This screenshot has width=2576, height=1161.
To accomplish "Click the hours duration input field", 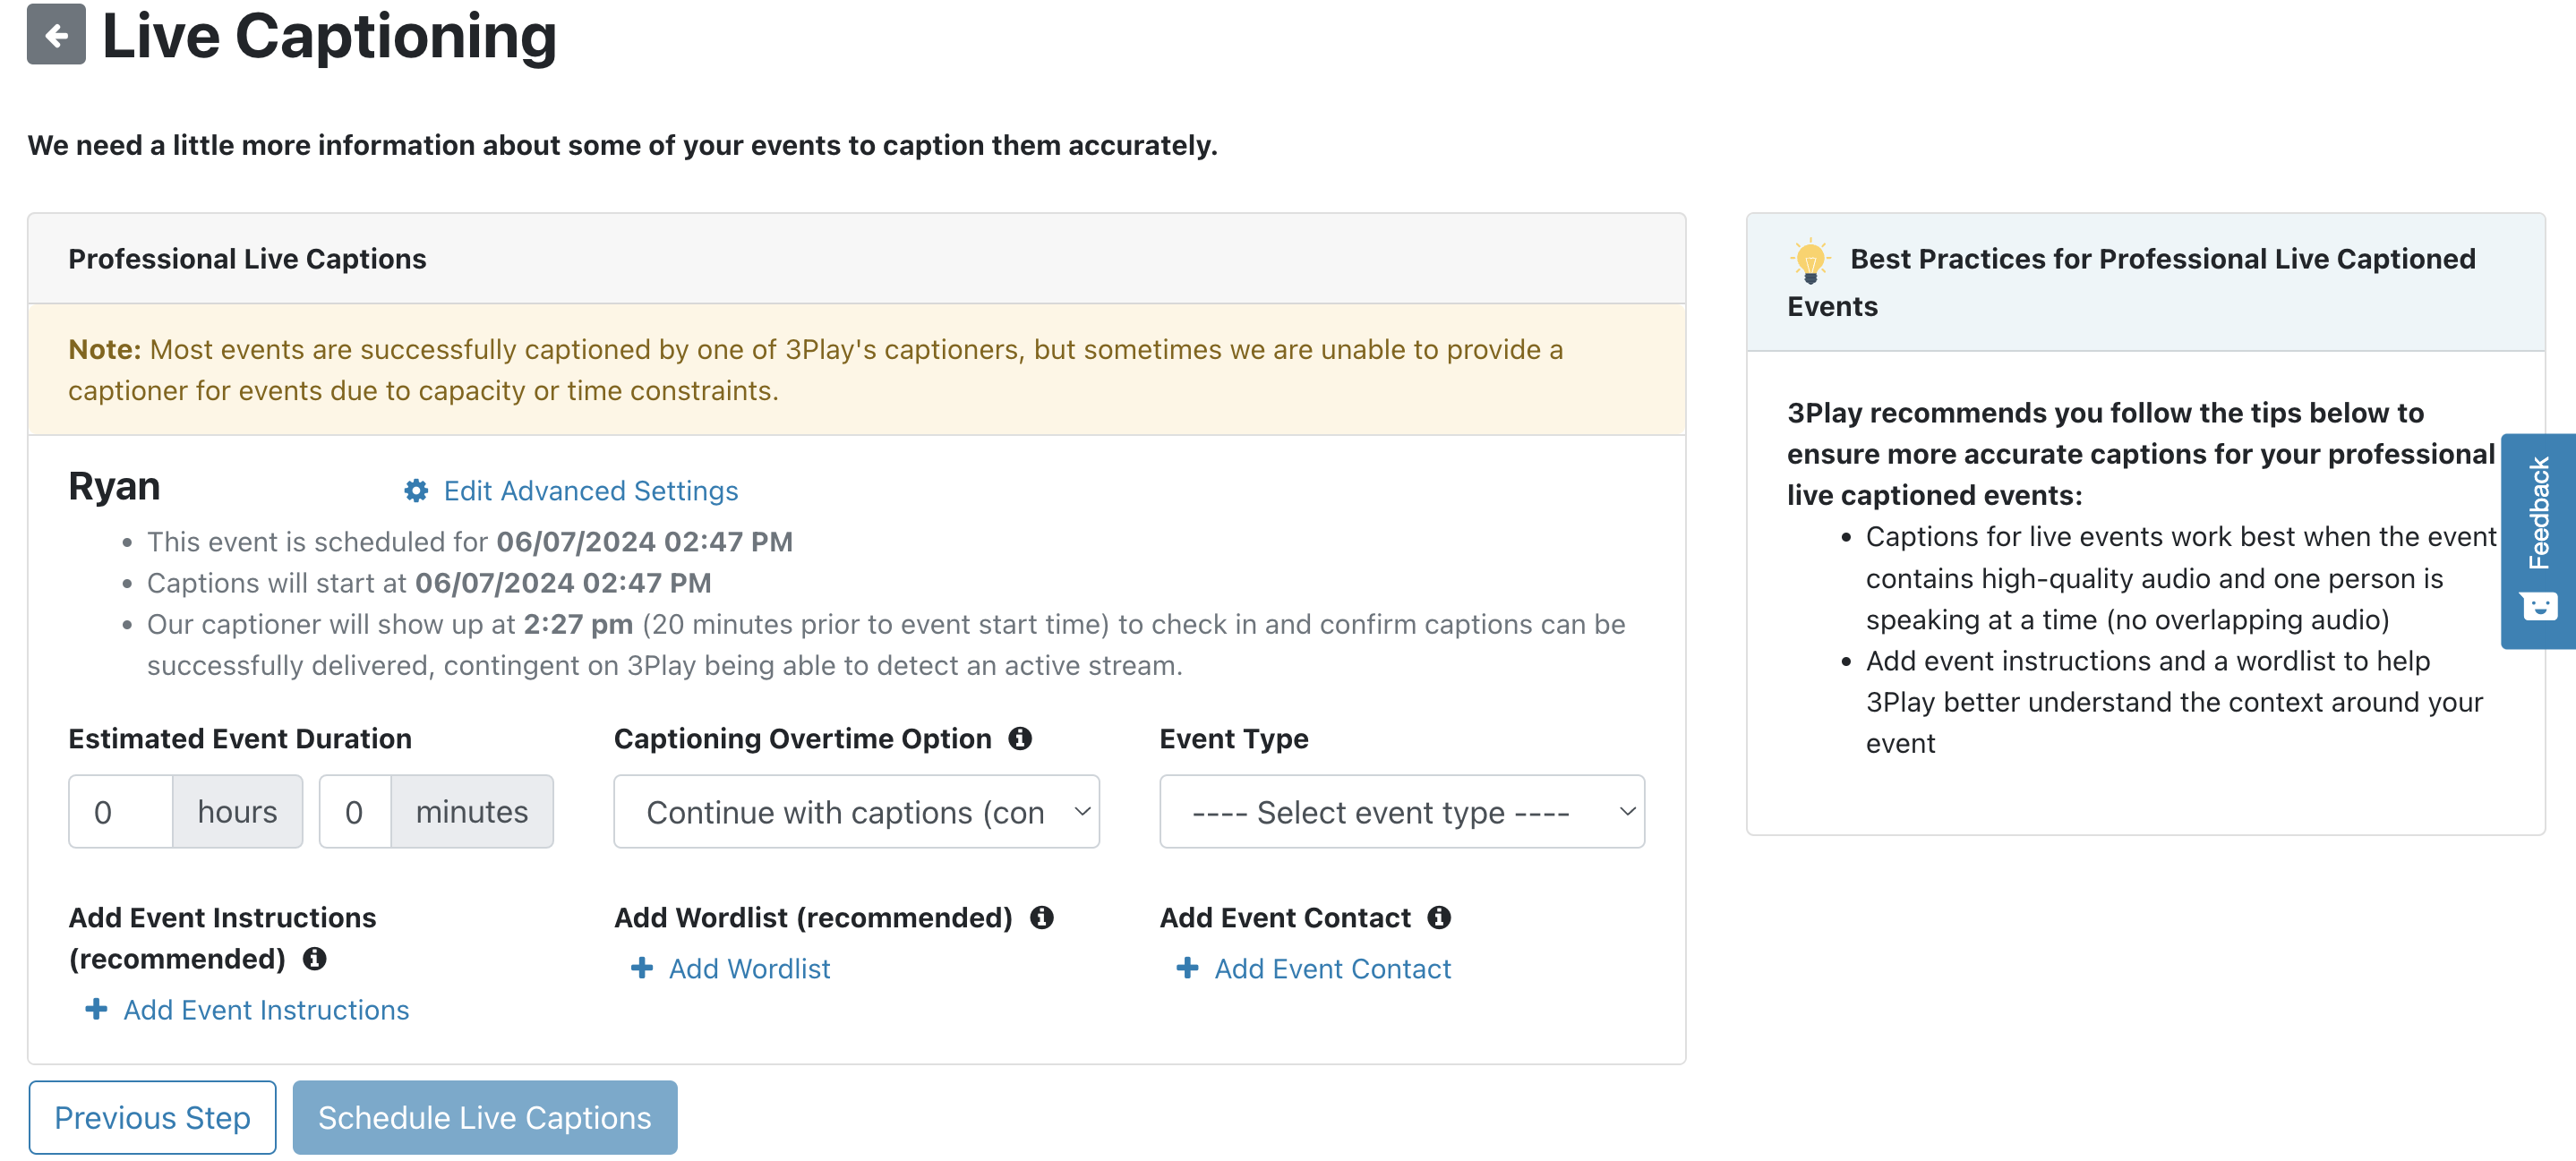I will (x=119, y=811).
